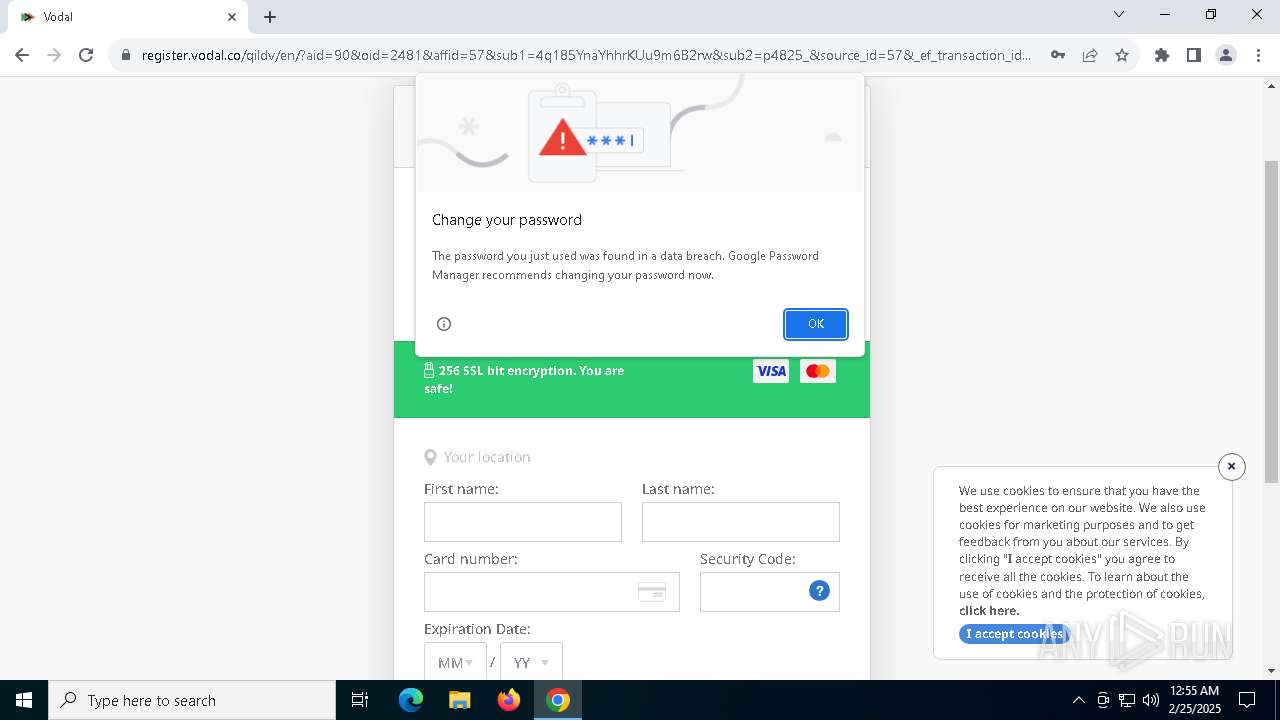Viewport: 1280px width, 720px height.
Task: Click the Visa card logo
Action: 771,371
